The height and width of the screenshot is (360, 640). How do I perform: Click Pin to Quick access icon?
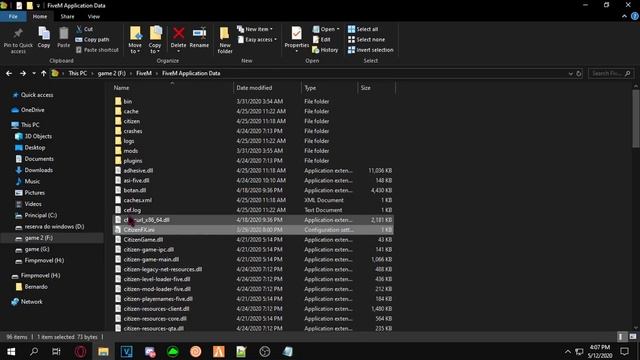[x=18, y=33]
